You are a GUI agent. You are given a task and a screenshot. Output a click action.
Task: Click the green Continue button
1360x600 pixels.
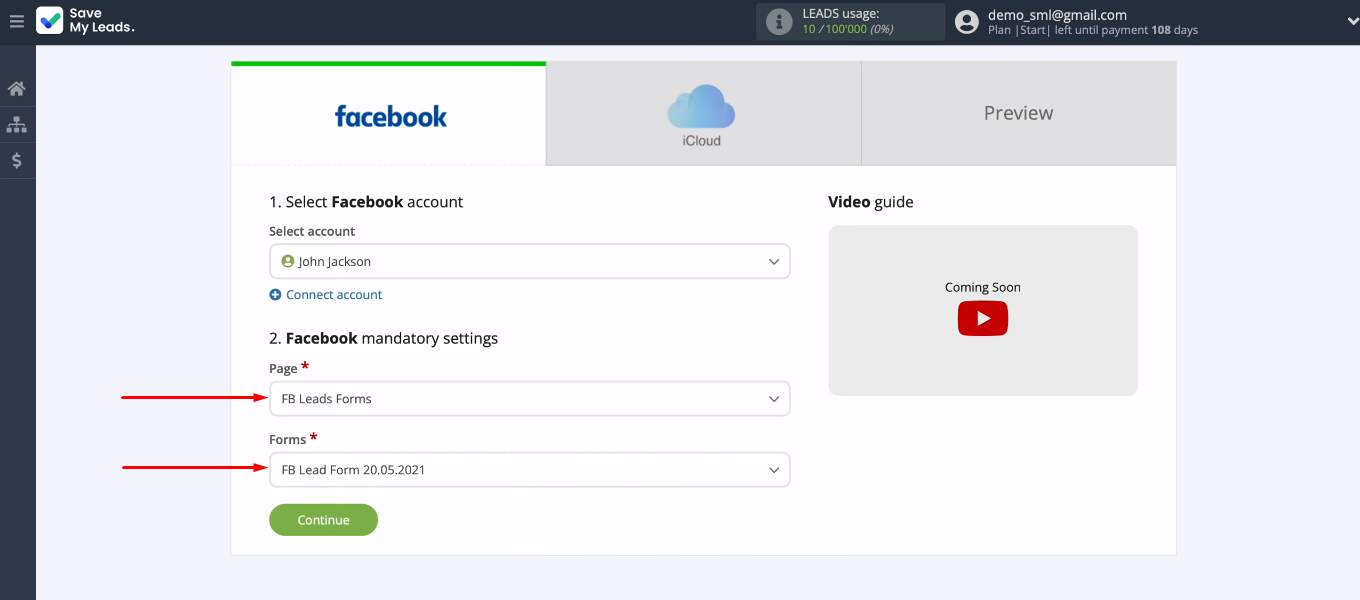point(323,520)
